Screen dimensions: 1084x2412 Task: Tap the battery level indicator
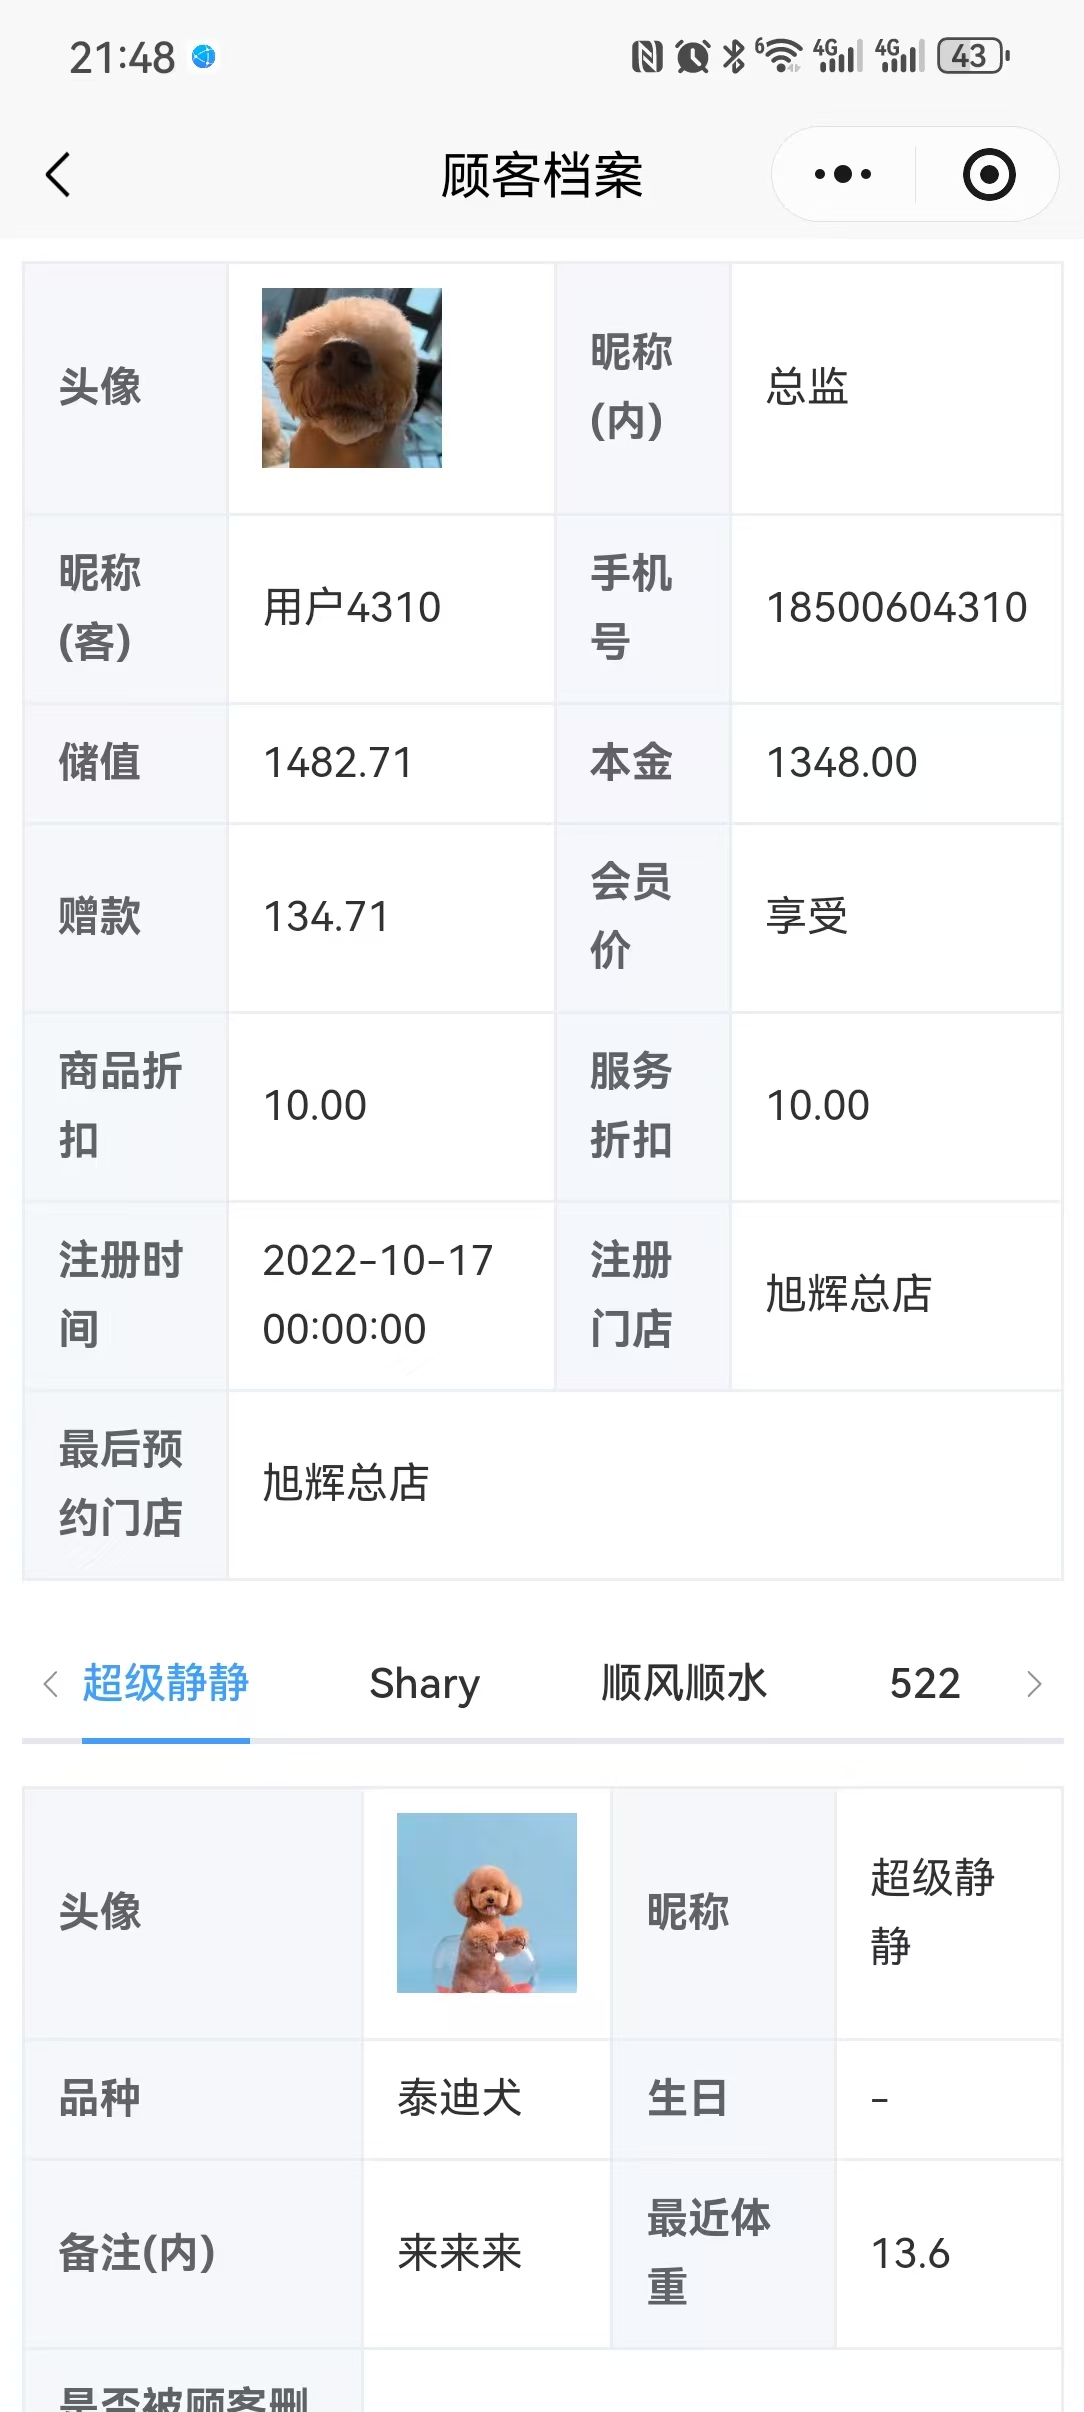(x=972, y=56)
